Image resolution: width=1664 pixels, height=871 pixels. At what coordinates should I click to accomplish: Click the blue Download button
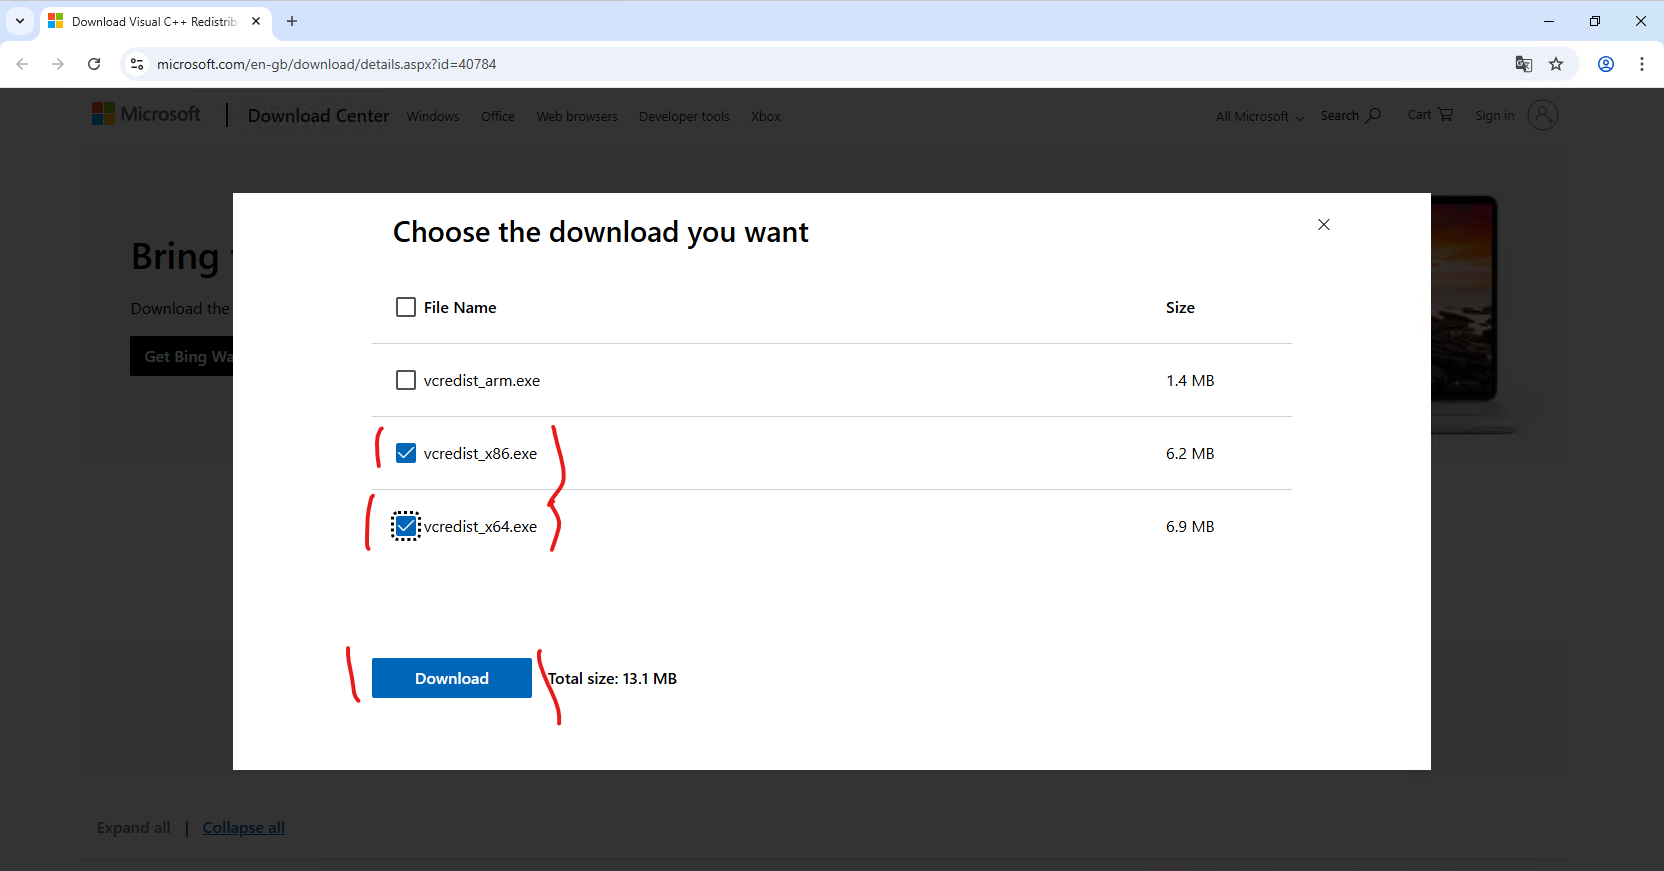[451, 678]
